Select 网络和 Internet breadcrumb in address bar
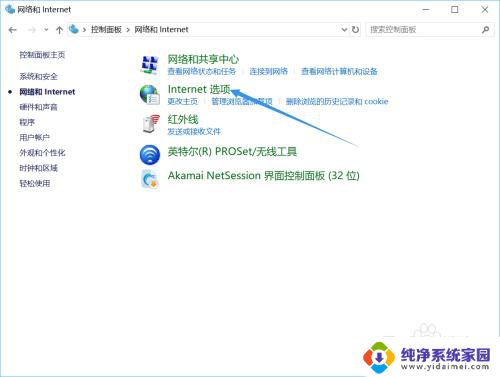500x377 pixels. coord(161,30)
